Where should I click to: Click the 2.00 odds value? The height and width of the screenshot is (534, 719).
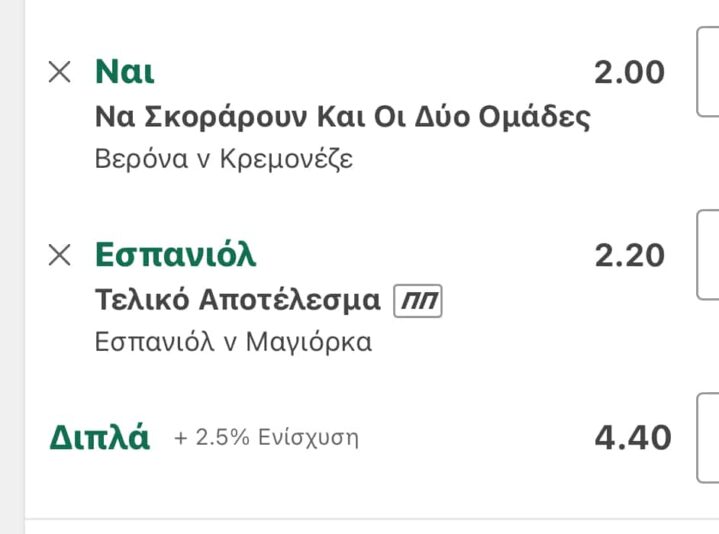pyautogui.click(x=629, y=72)
